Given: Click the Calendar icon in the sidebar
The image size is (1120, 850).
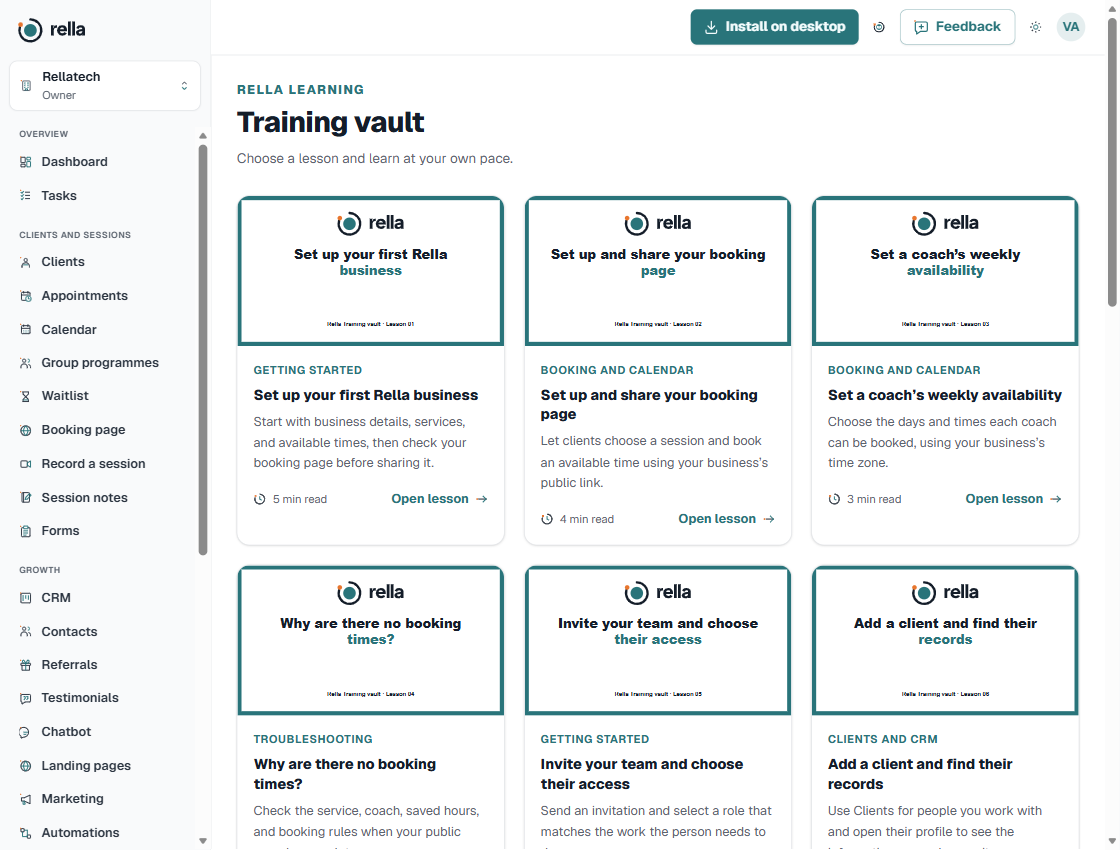Looking at the screenshot, I should pos(26,329).
